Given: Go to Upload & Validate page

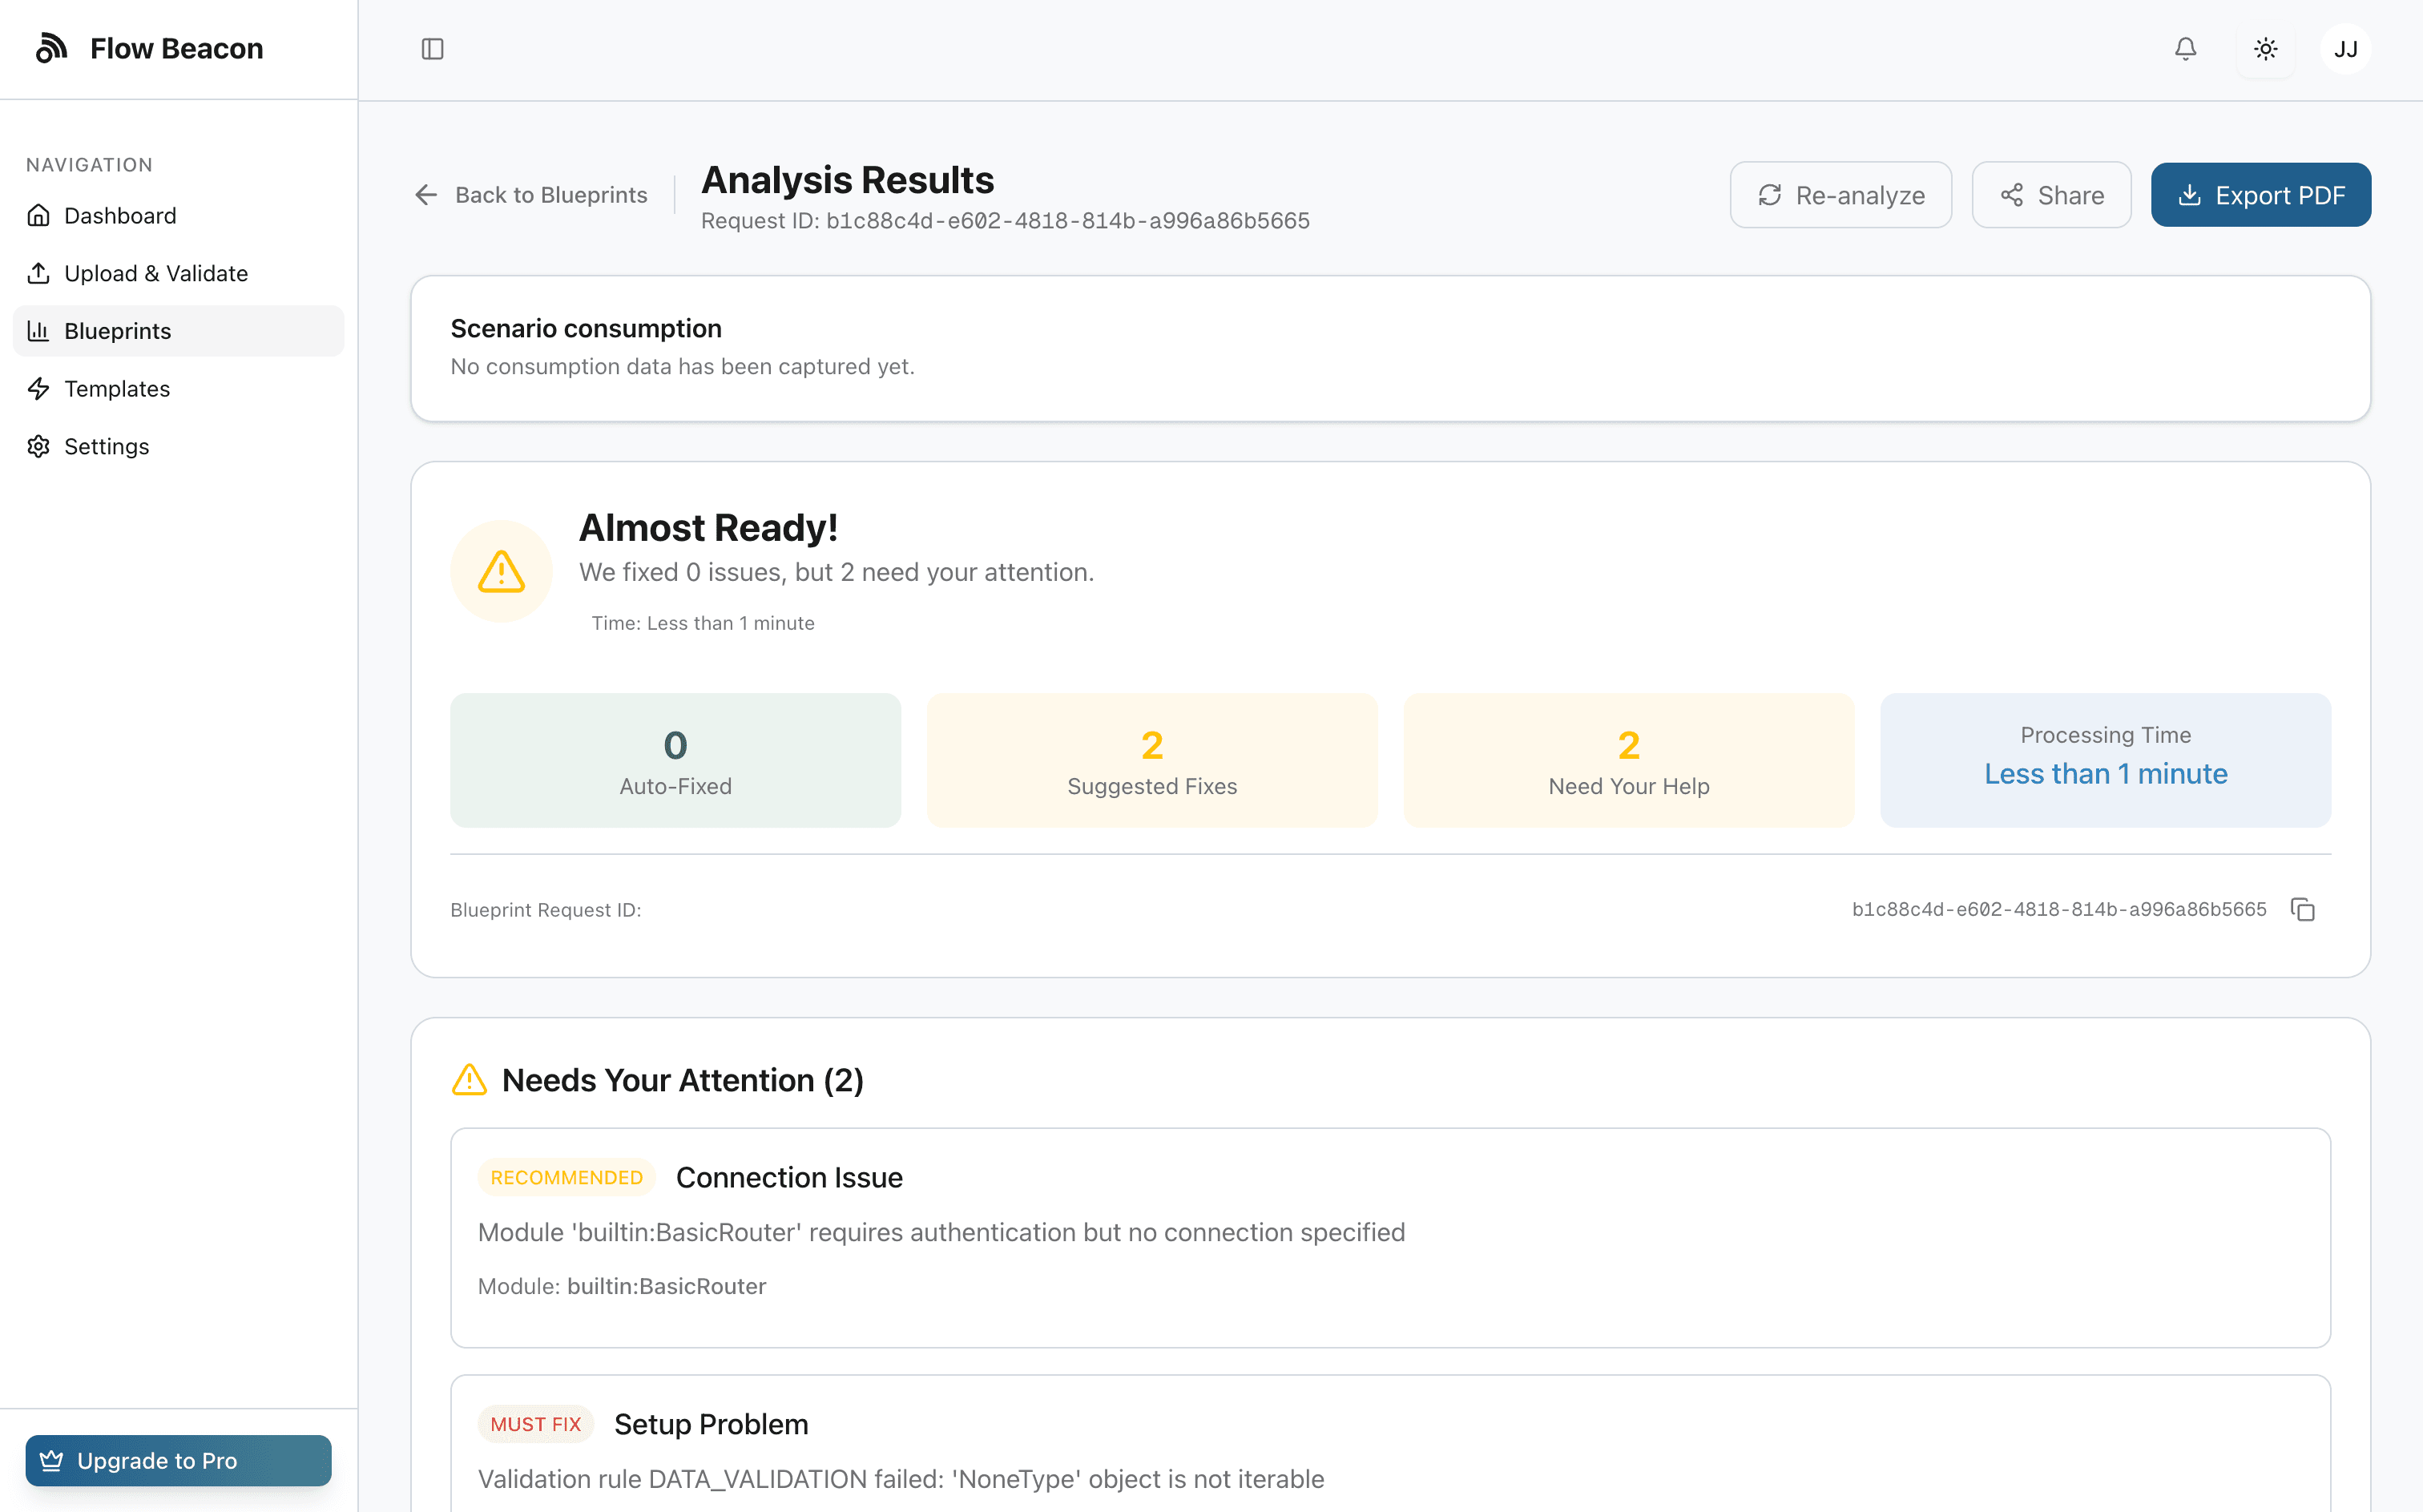Looking at the screenshot, I should [155, 273].
